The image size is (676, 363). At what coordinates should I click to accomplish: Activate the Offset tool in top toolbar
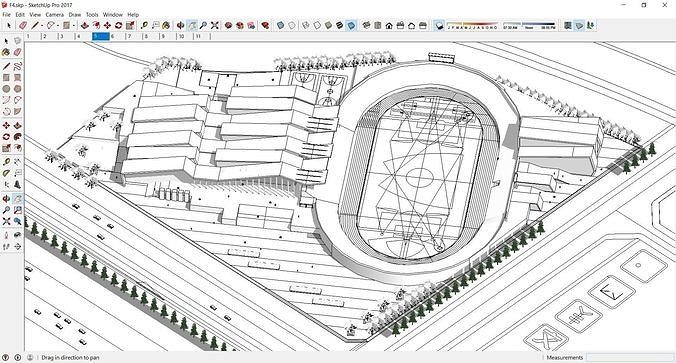coord(96,26)
